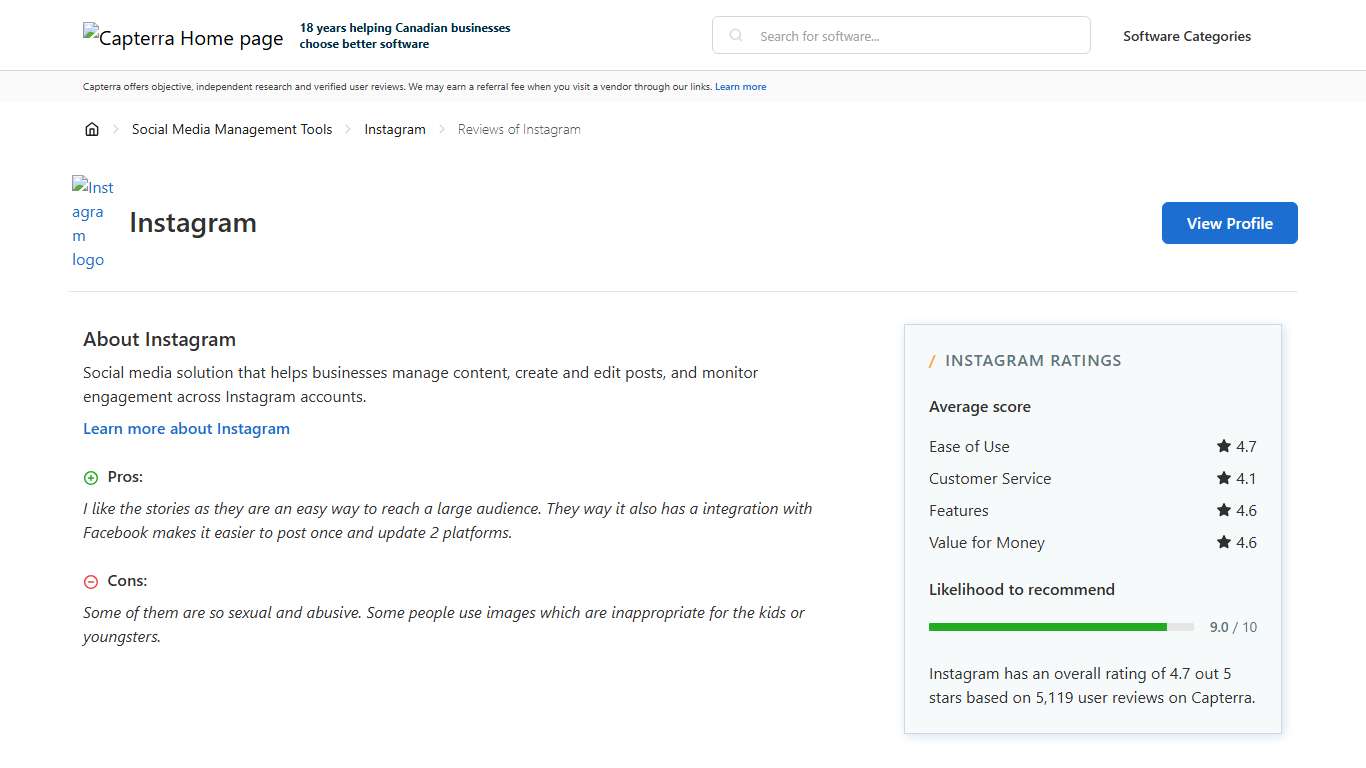Screen dimensions: 1366x768
Task: Click the Customer Service star icon
Action: [1223, 479]
